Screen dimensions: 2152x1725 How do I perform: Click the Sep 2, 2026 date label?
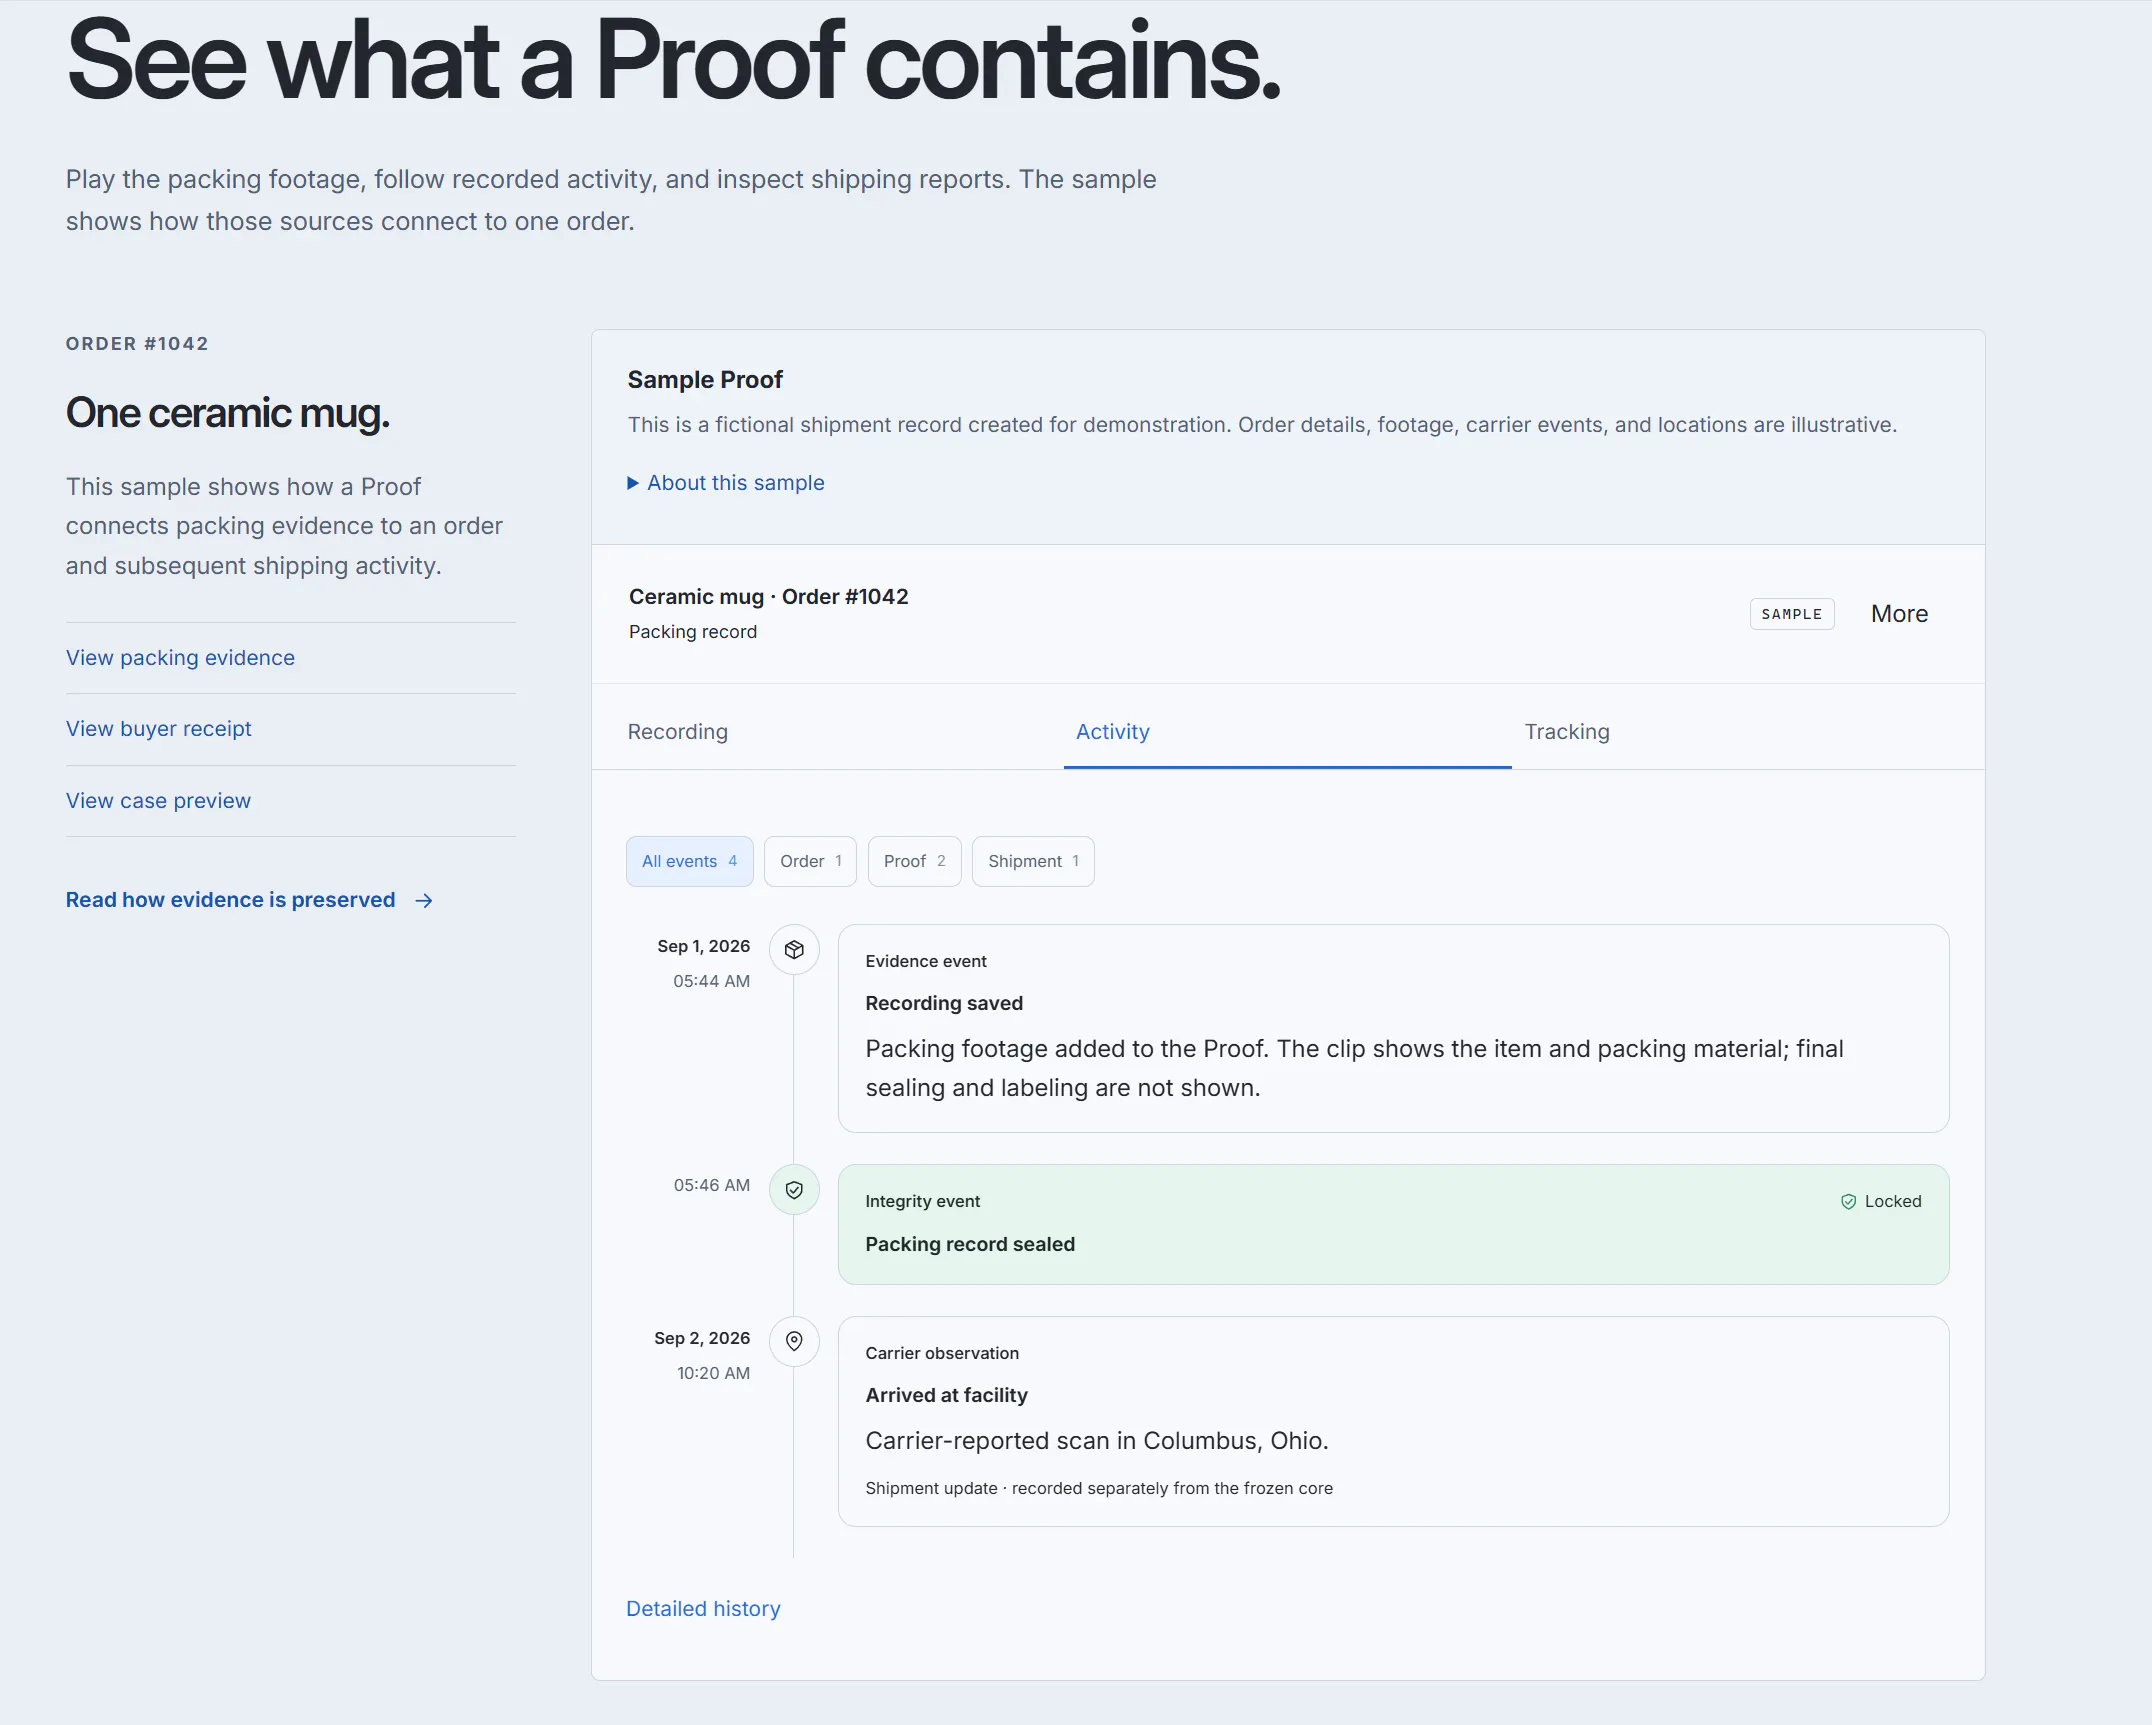coord(702,1338)
